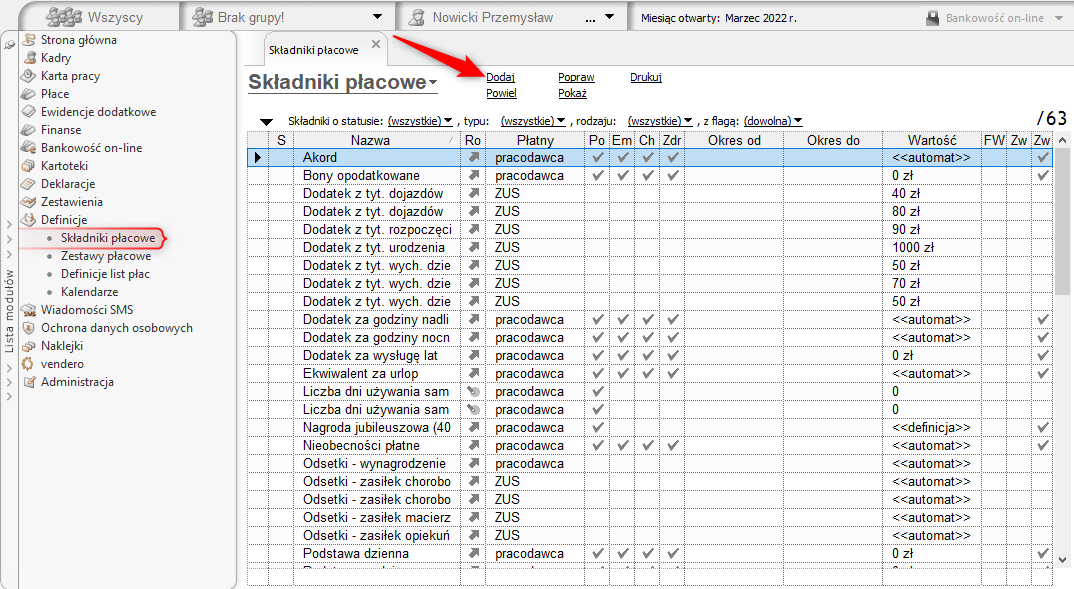
Task: Open rodzaju filter (wszystkie) dropdown
Action: (x=660, y=121)
